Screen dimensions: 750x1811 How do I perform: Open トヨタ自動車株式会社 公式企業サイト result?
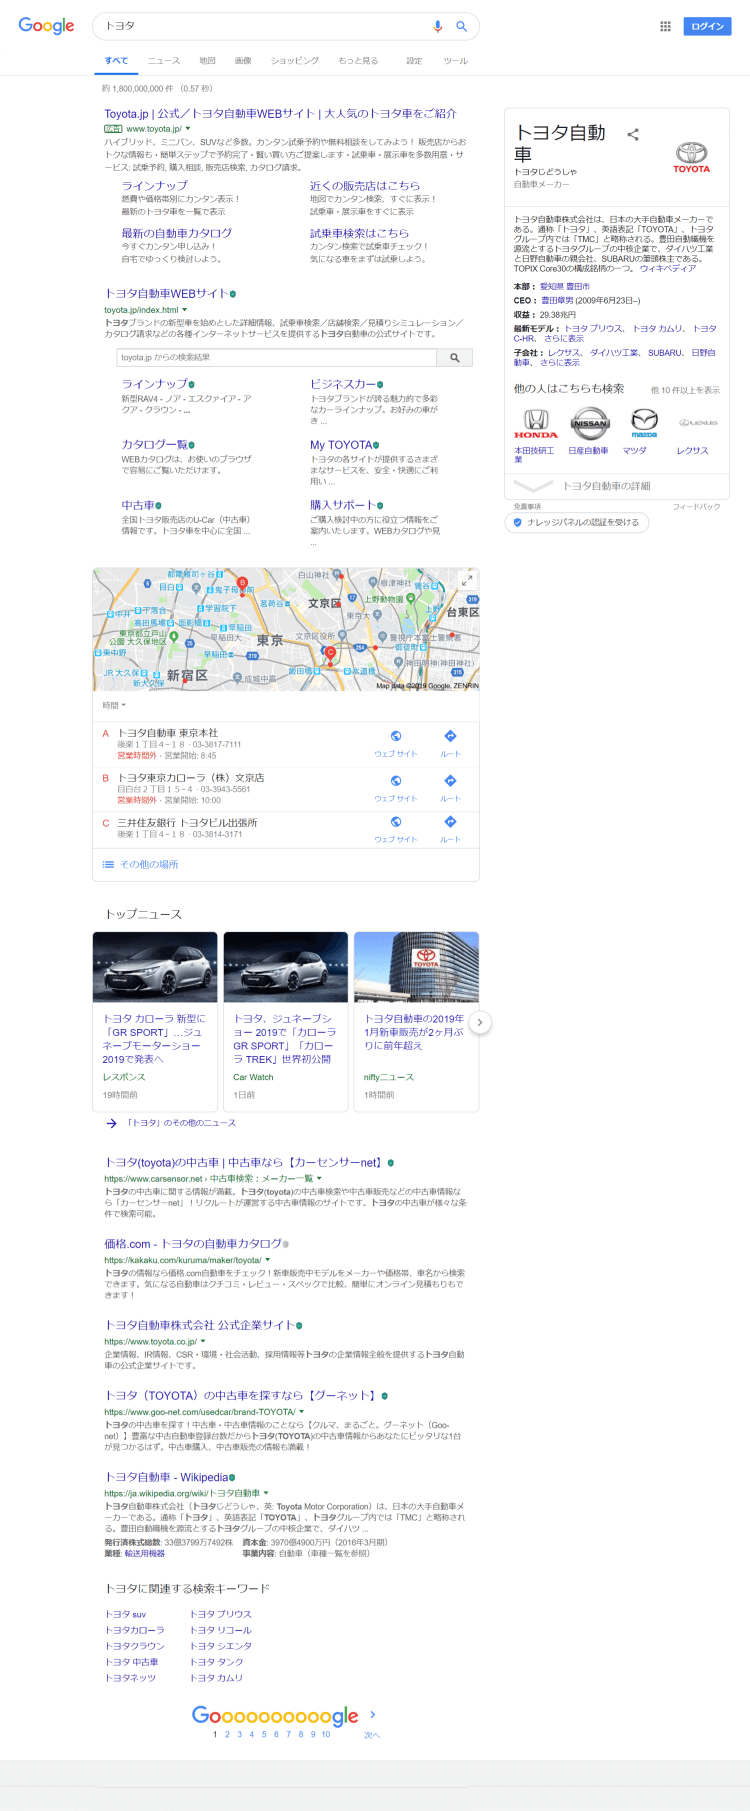pos(199,1325)
